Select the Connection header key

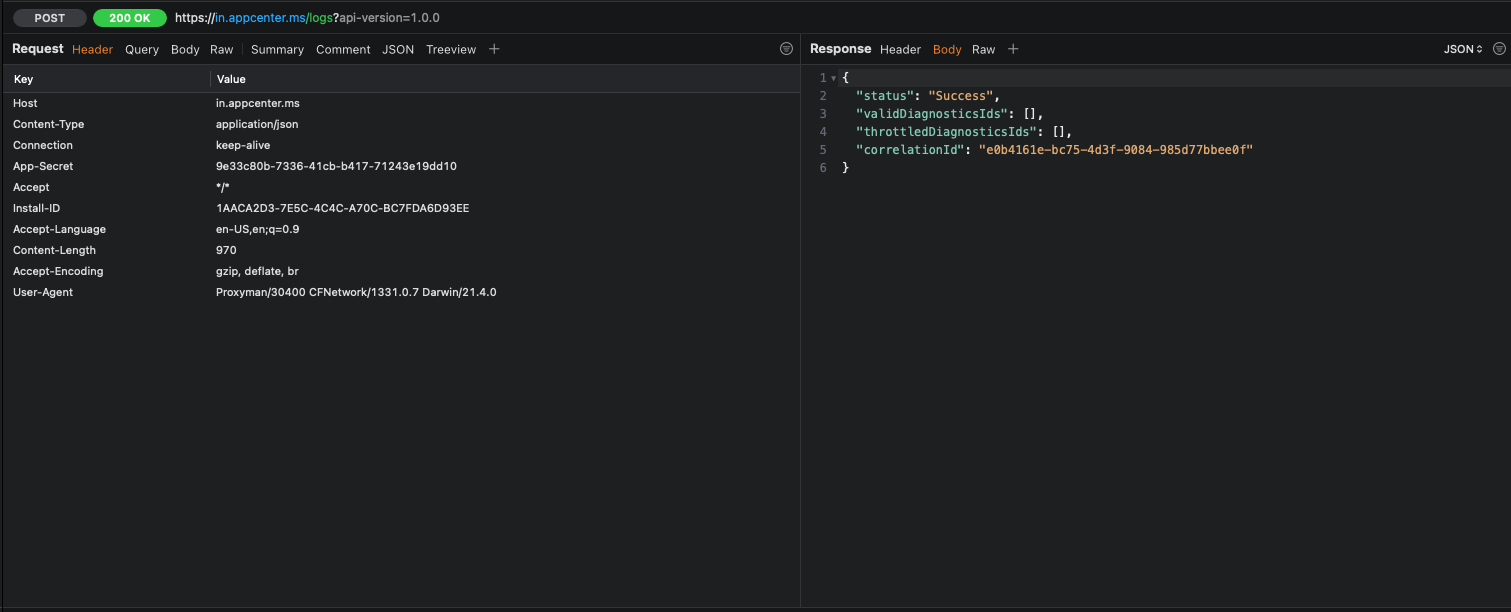[x=43, y=145]
